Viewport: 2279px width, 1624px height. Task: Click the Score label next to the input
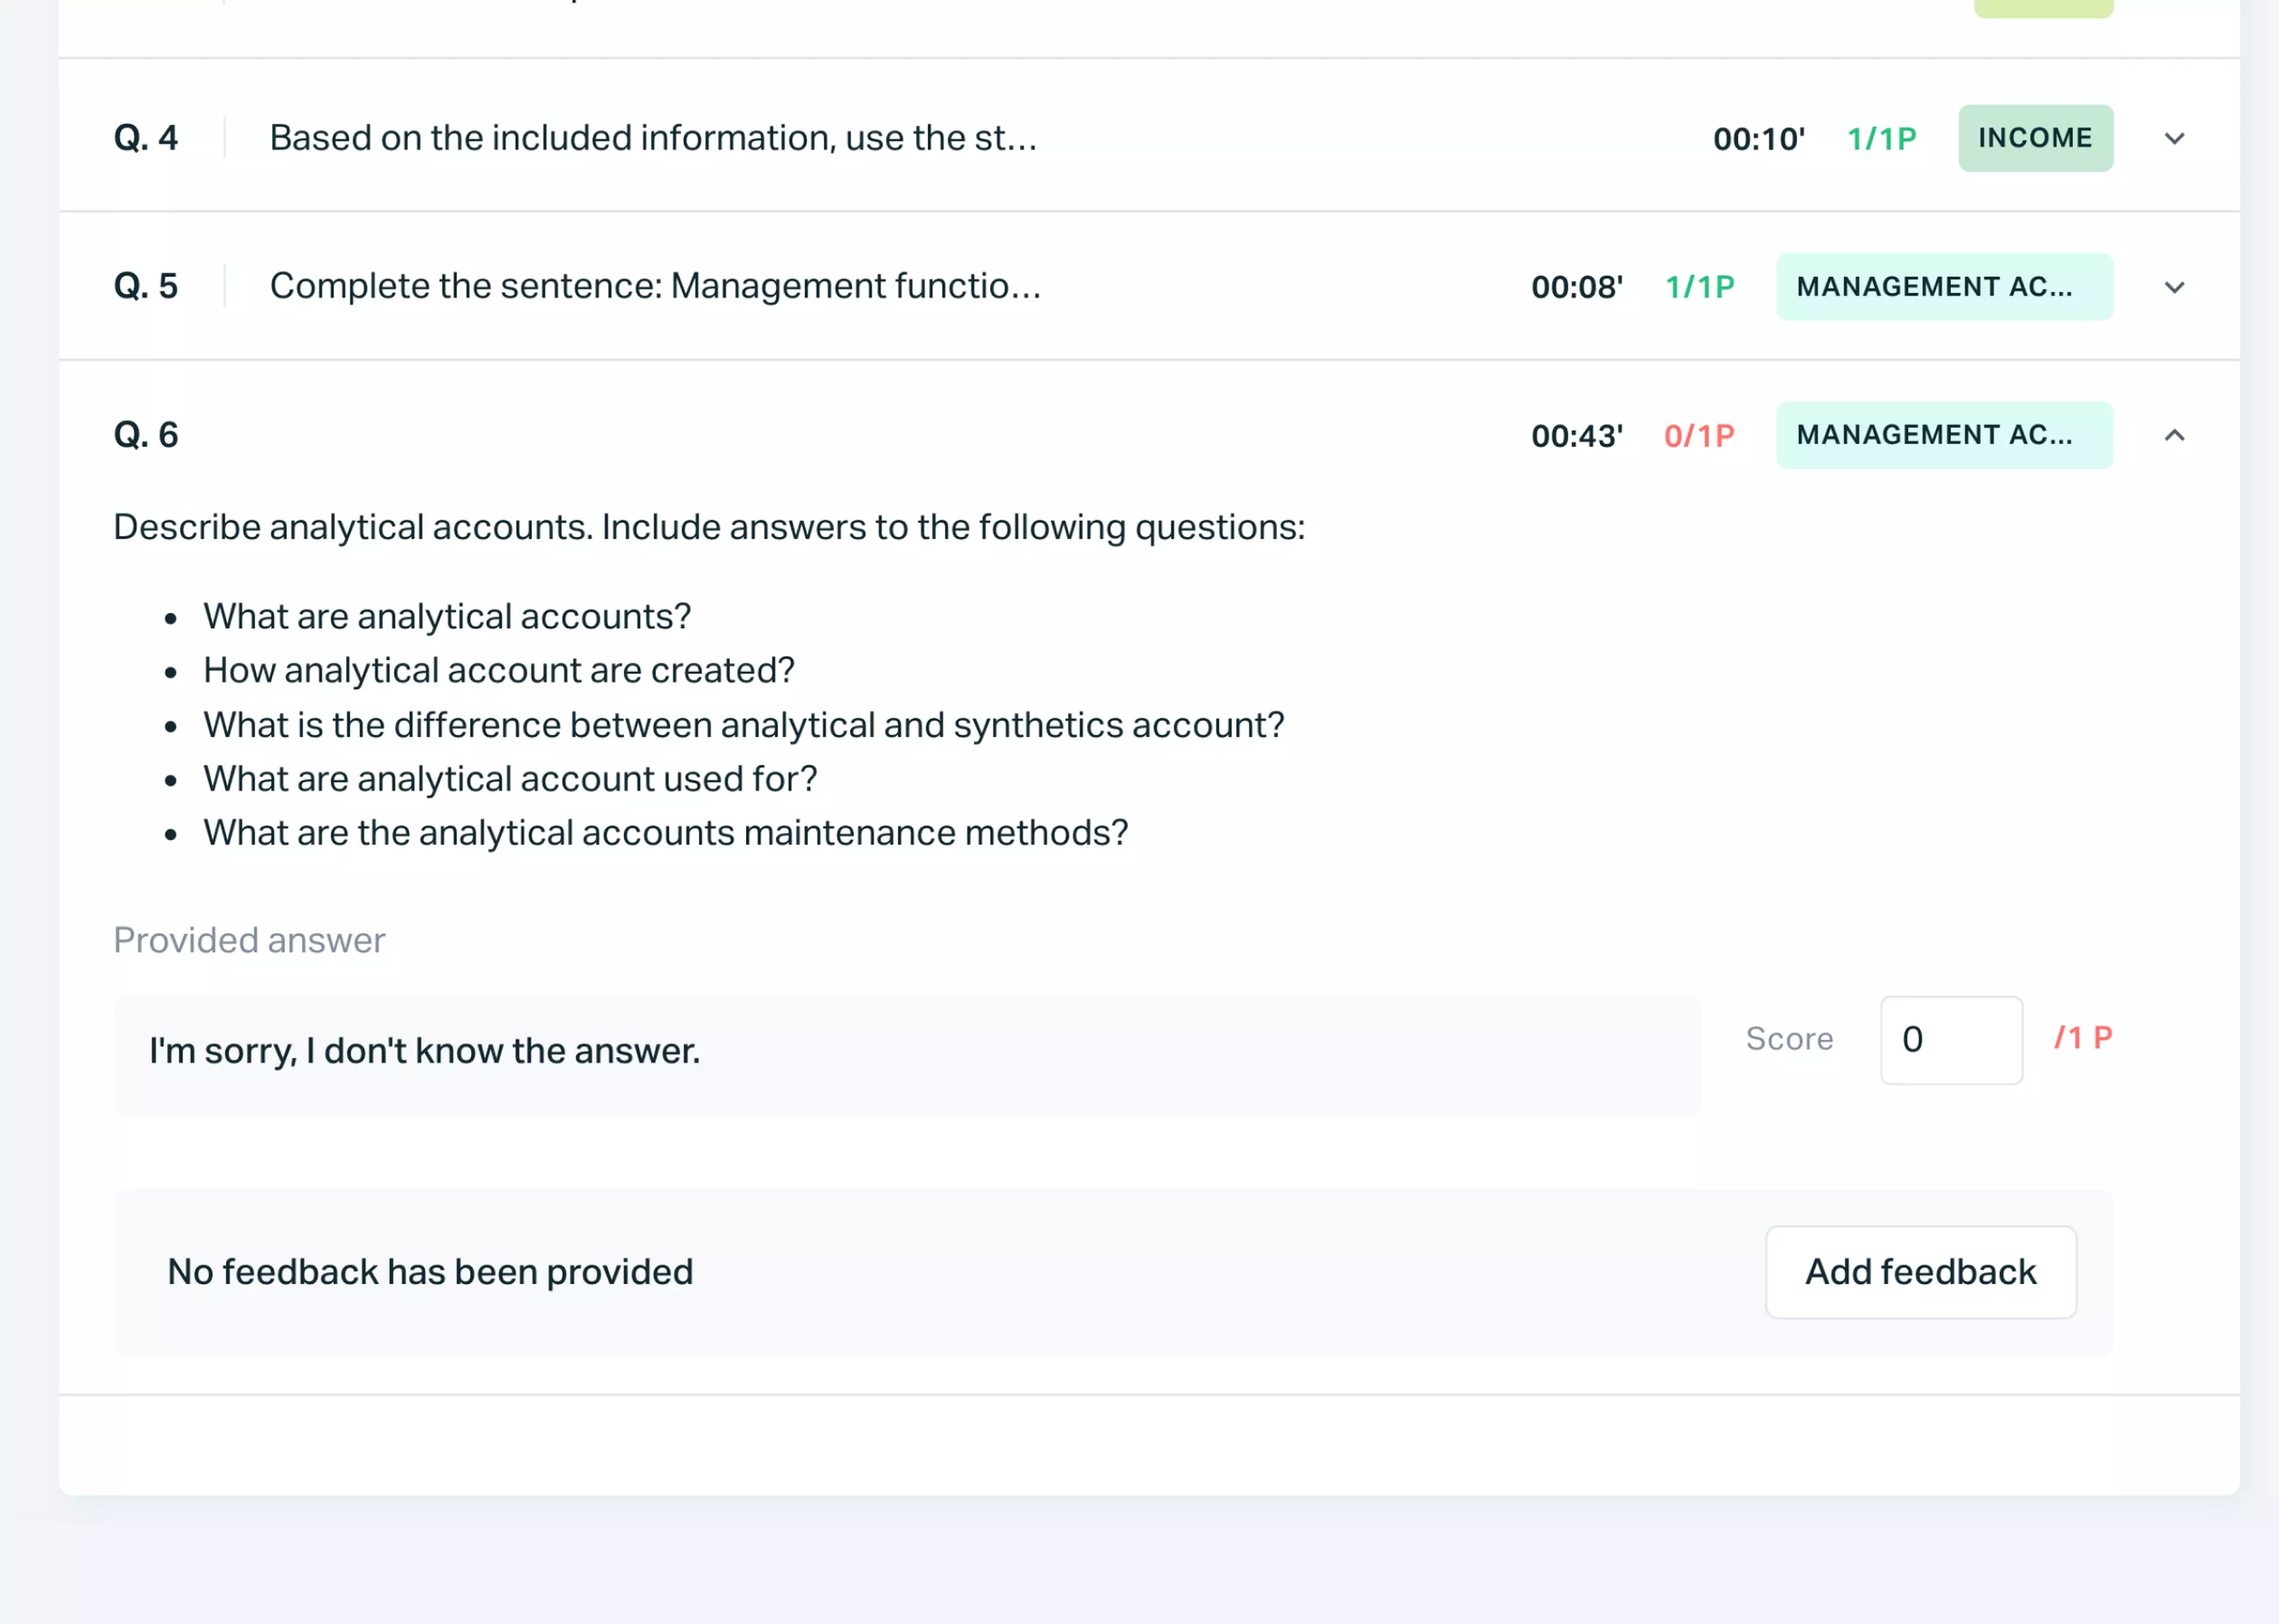coord(1789,1038)
